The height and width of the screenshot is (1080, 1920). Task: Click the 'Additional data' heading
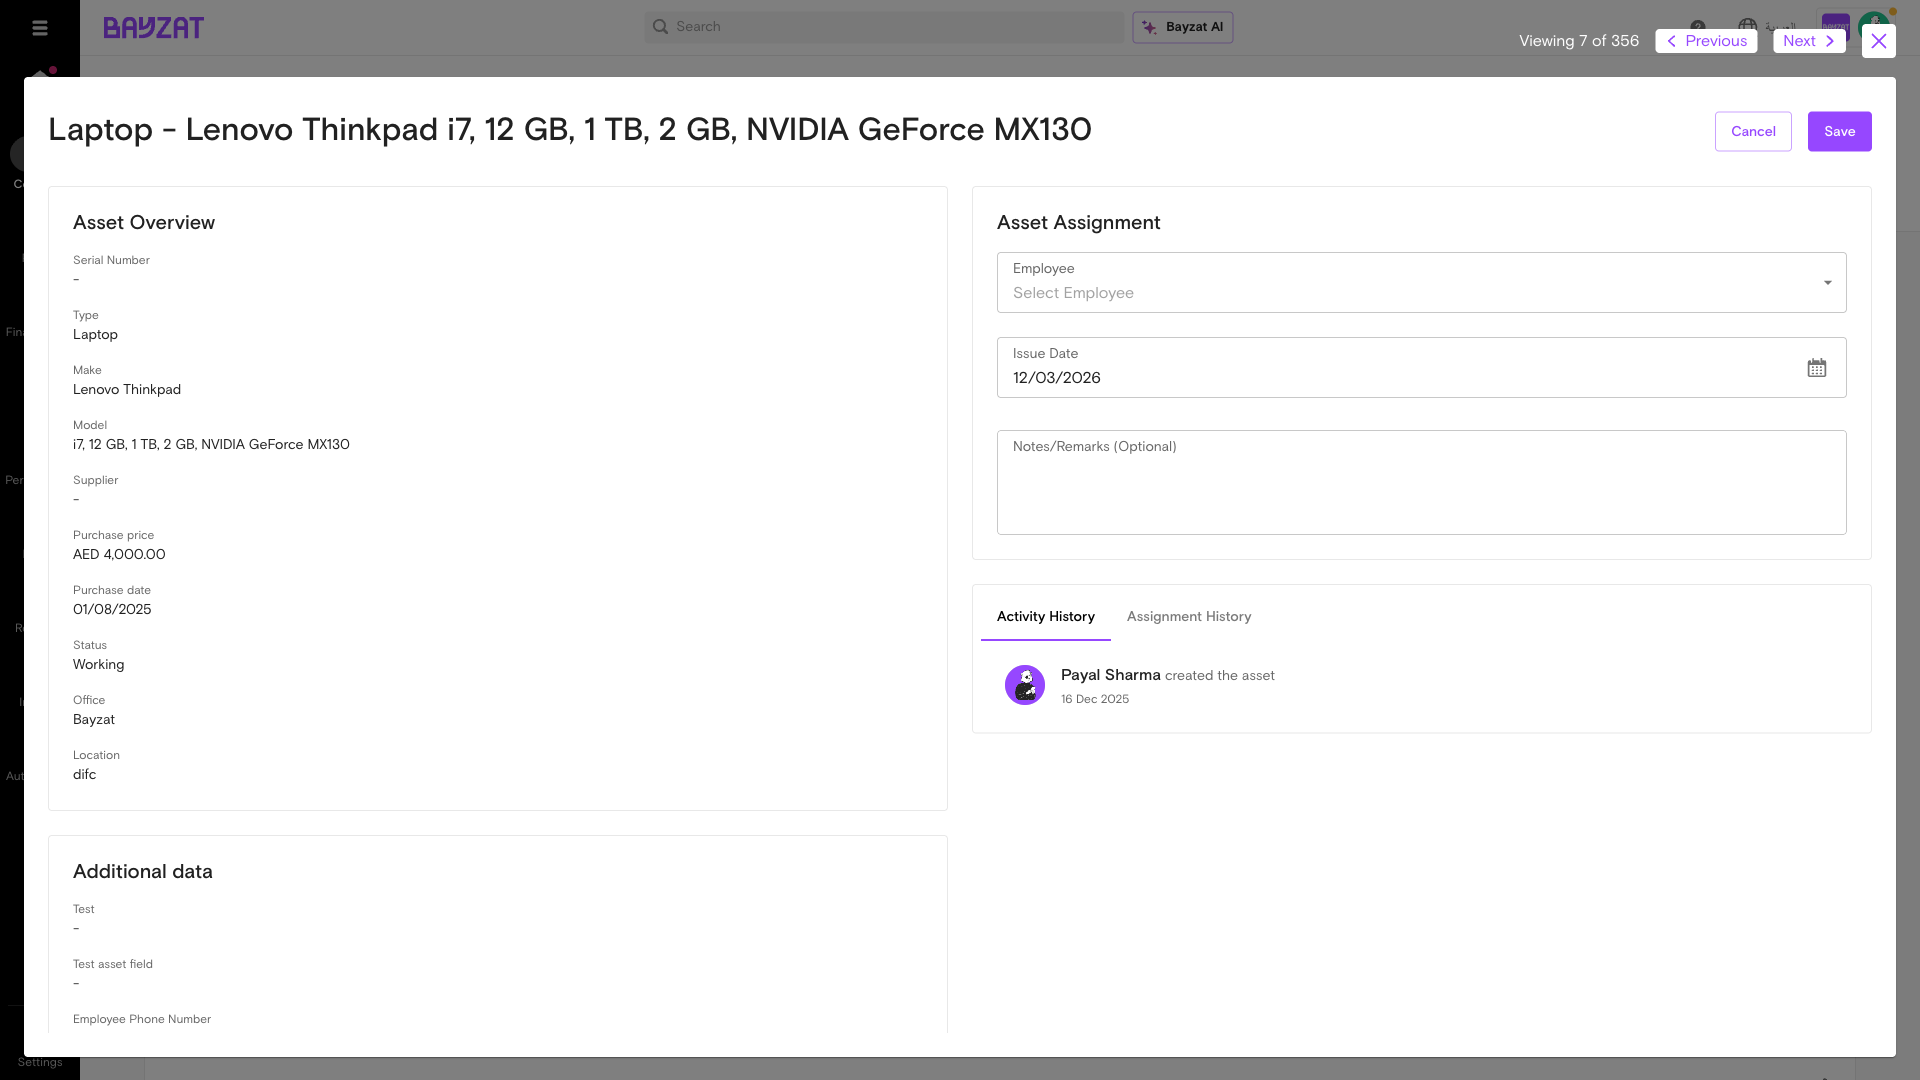click(143, 872)
